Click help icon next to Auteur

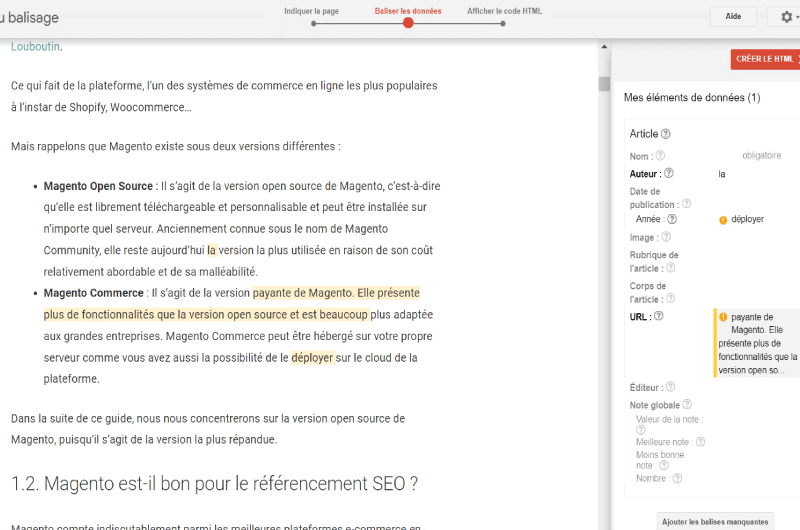coord(668,173)
